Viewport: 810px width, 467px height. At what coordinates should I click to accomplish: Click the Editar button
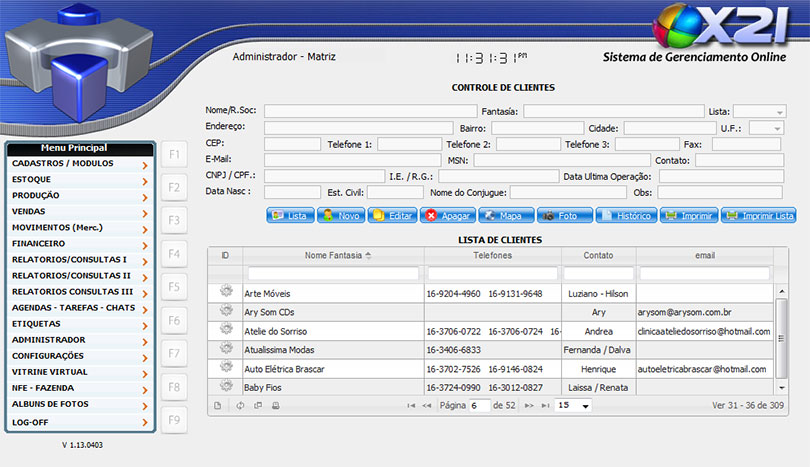coord(392,215)
